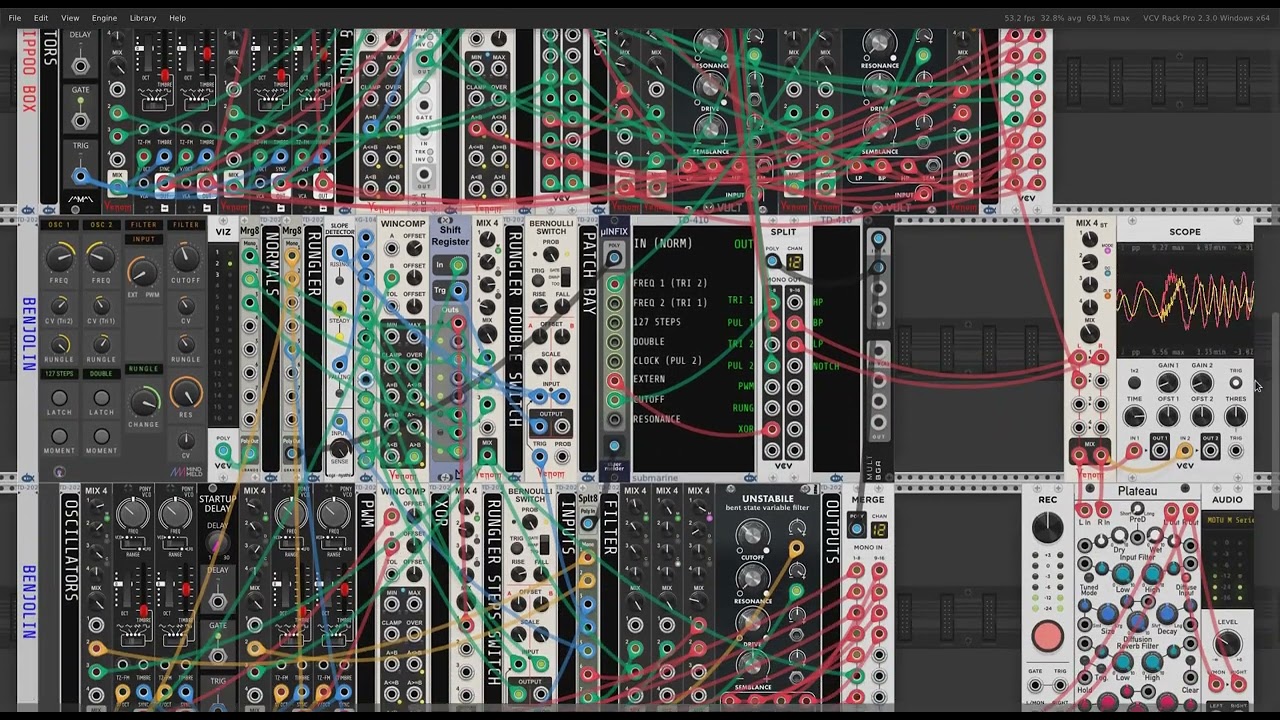This screenshot has height=720, width=1280.
Task: Click REC module GATE jack
Action: 1034,686
